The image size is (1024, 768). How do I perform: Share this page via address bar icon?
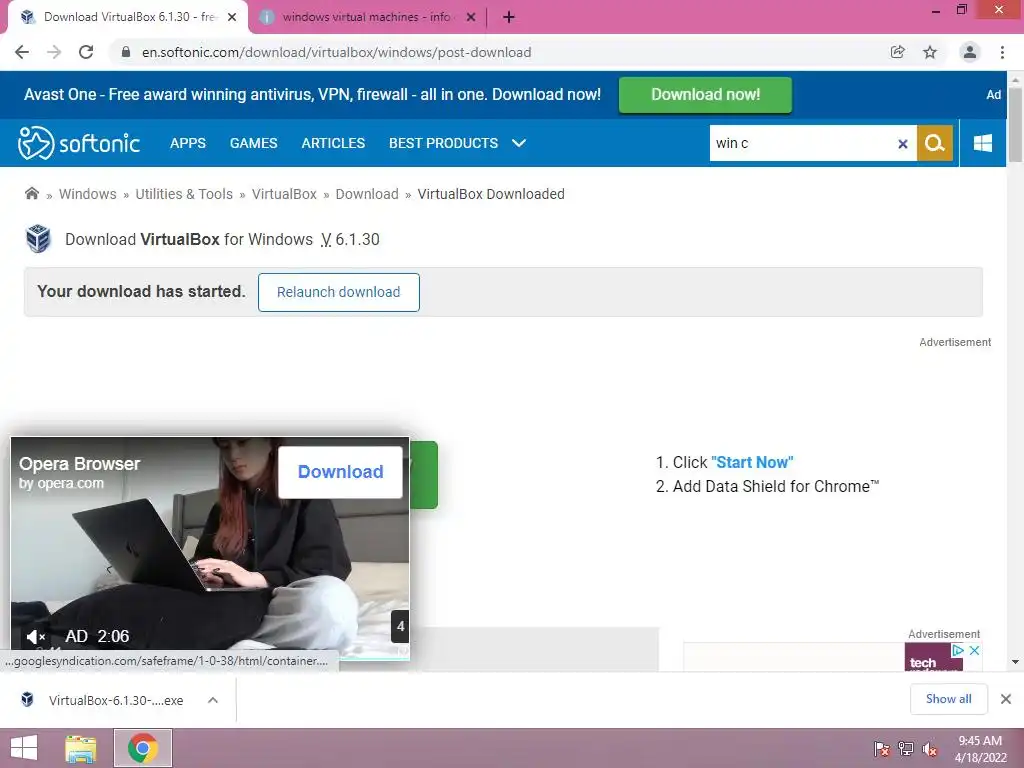(898, 52)
